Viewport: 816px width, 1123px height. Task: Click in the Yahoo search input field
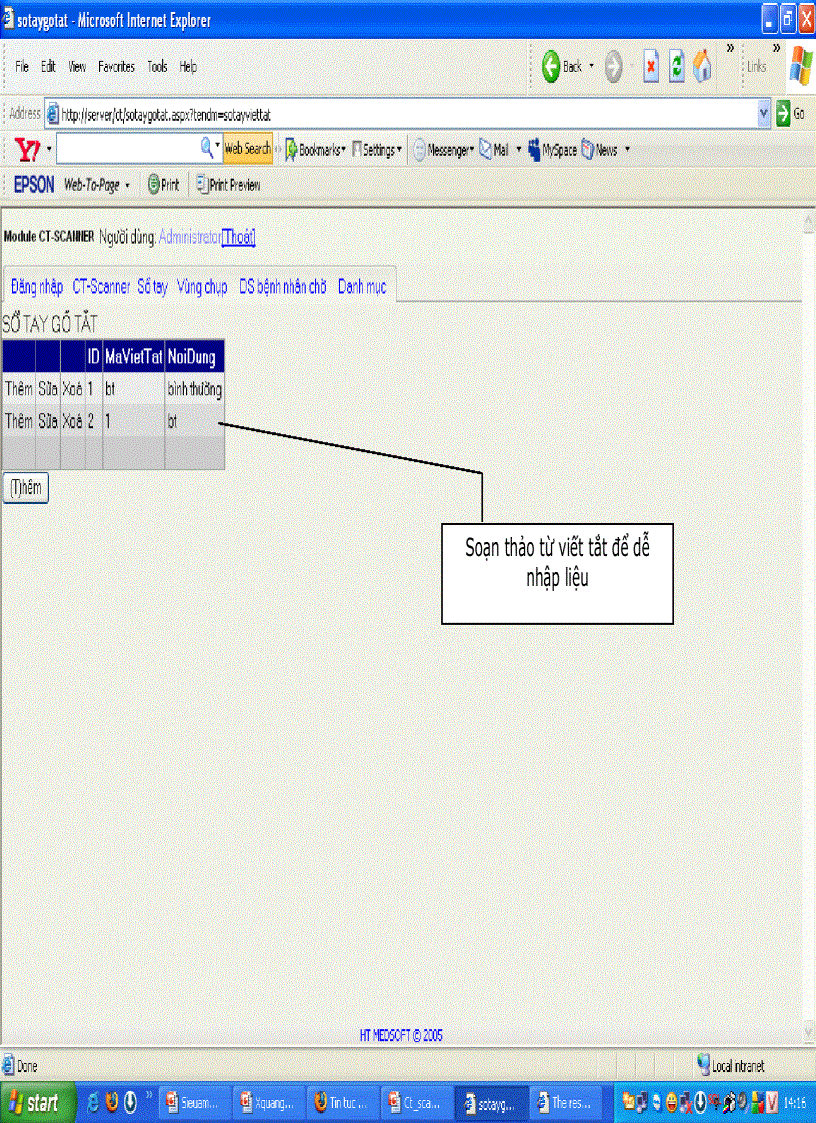pos(128,149)
